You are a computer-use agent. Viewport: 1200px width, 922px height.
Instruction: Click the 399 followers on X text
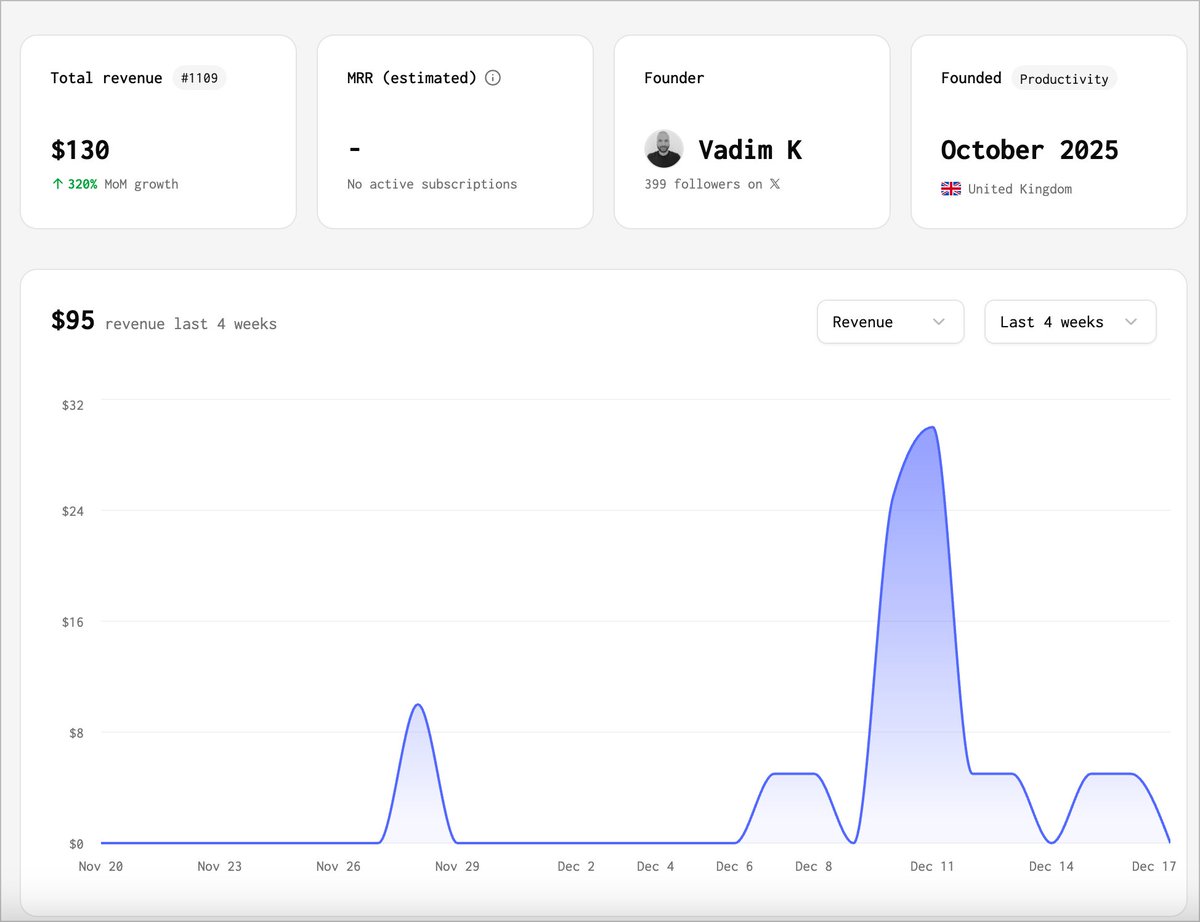(713, 184)
